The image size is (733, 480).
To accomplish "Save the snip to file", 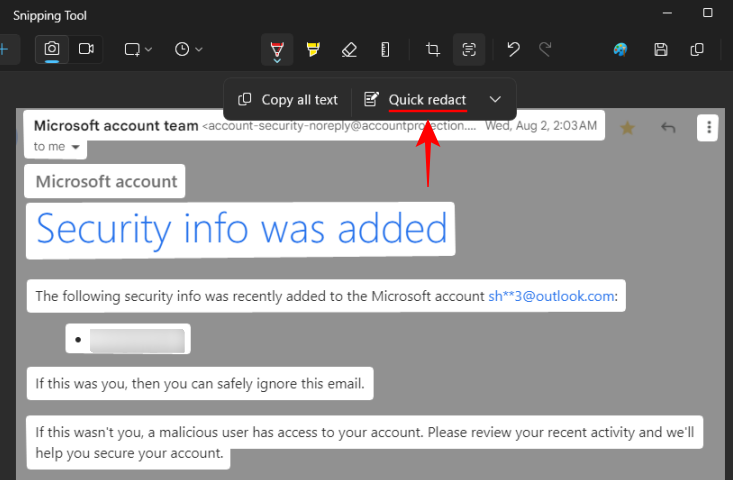I will tap(661, 49).
